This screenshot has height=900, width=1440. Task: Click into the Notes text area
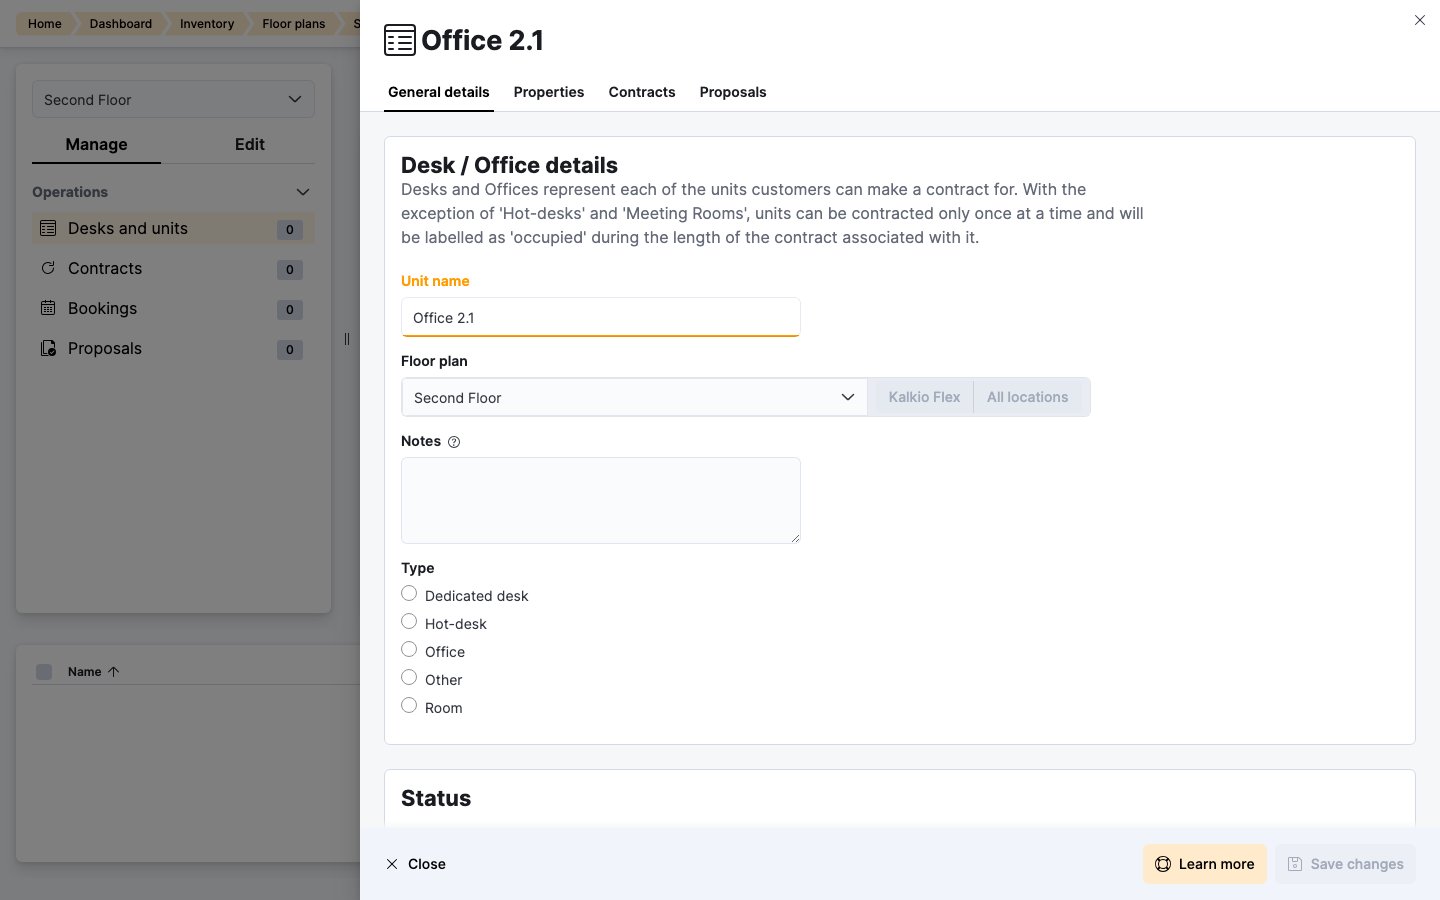click(x=600, y=500)
